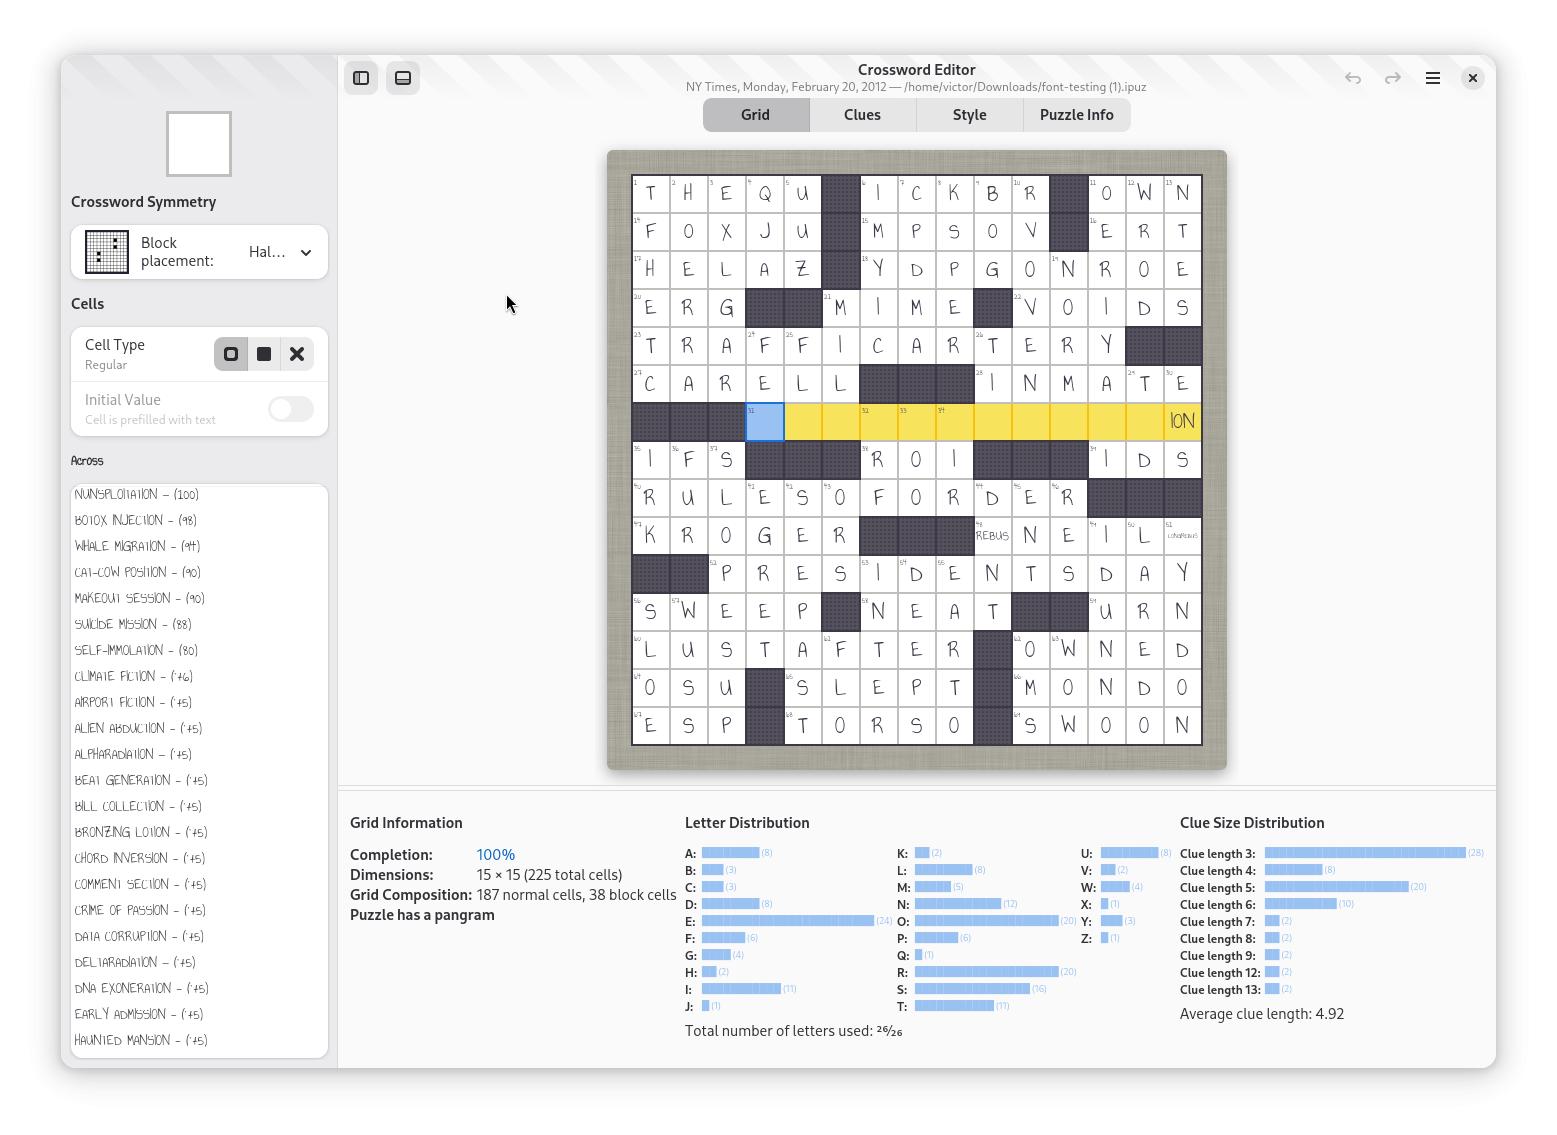This screenshot has height=1135, width=1557.
Task: Open the Block placement dropdown
Action: (x=282, y=251)
